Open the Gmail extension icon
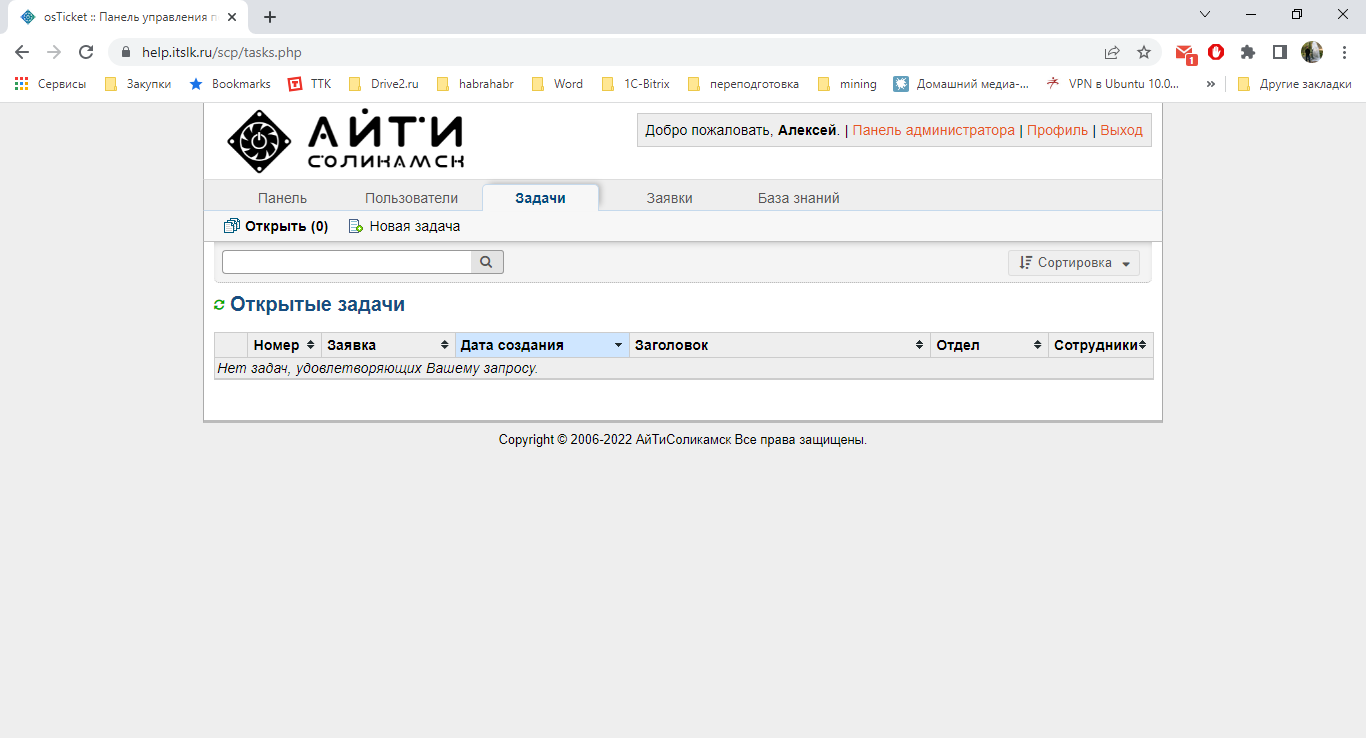The width and height of the screenshot is (1366, 738). (1185, 53)
